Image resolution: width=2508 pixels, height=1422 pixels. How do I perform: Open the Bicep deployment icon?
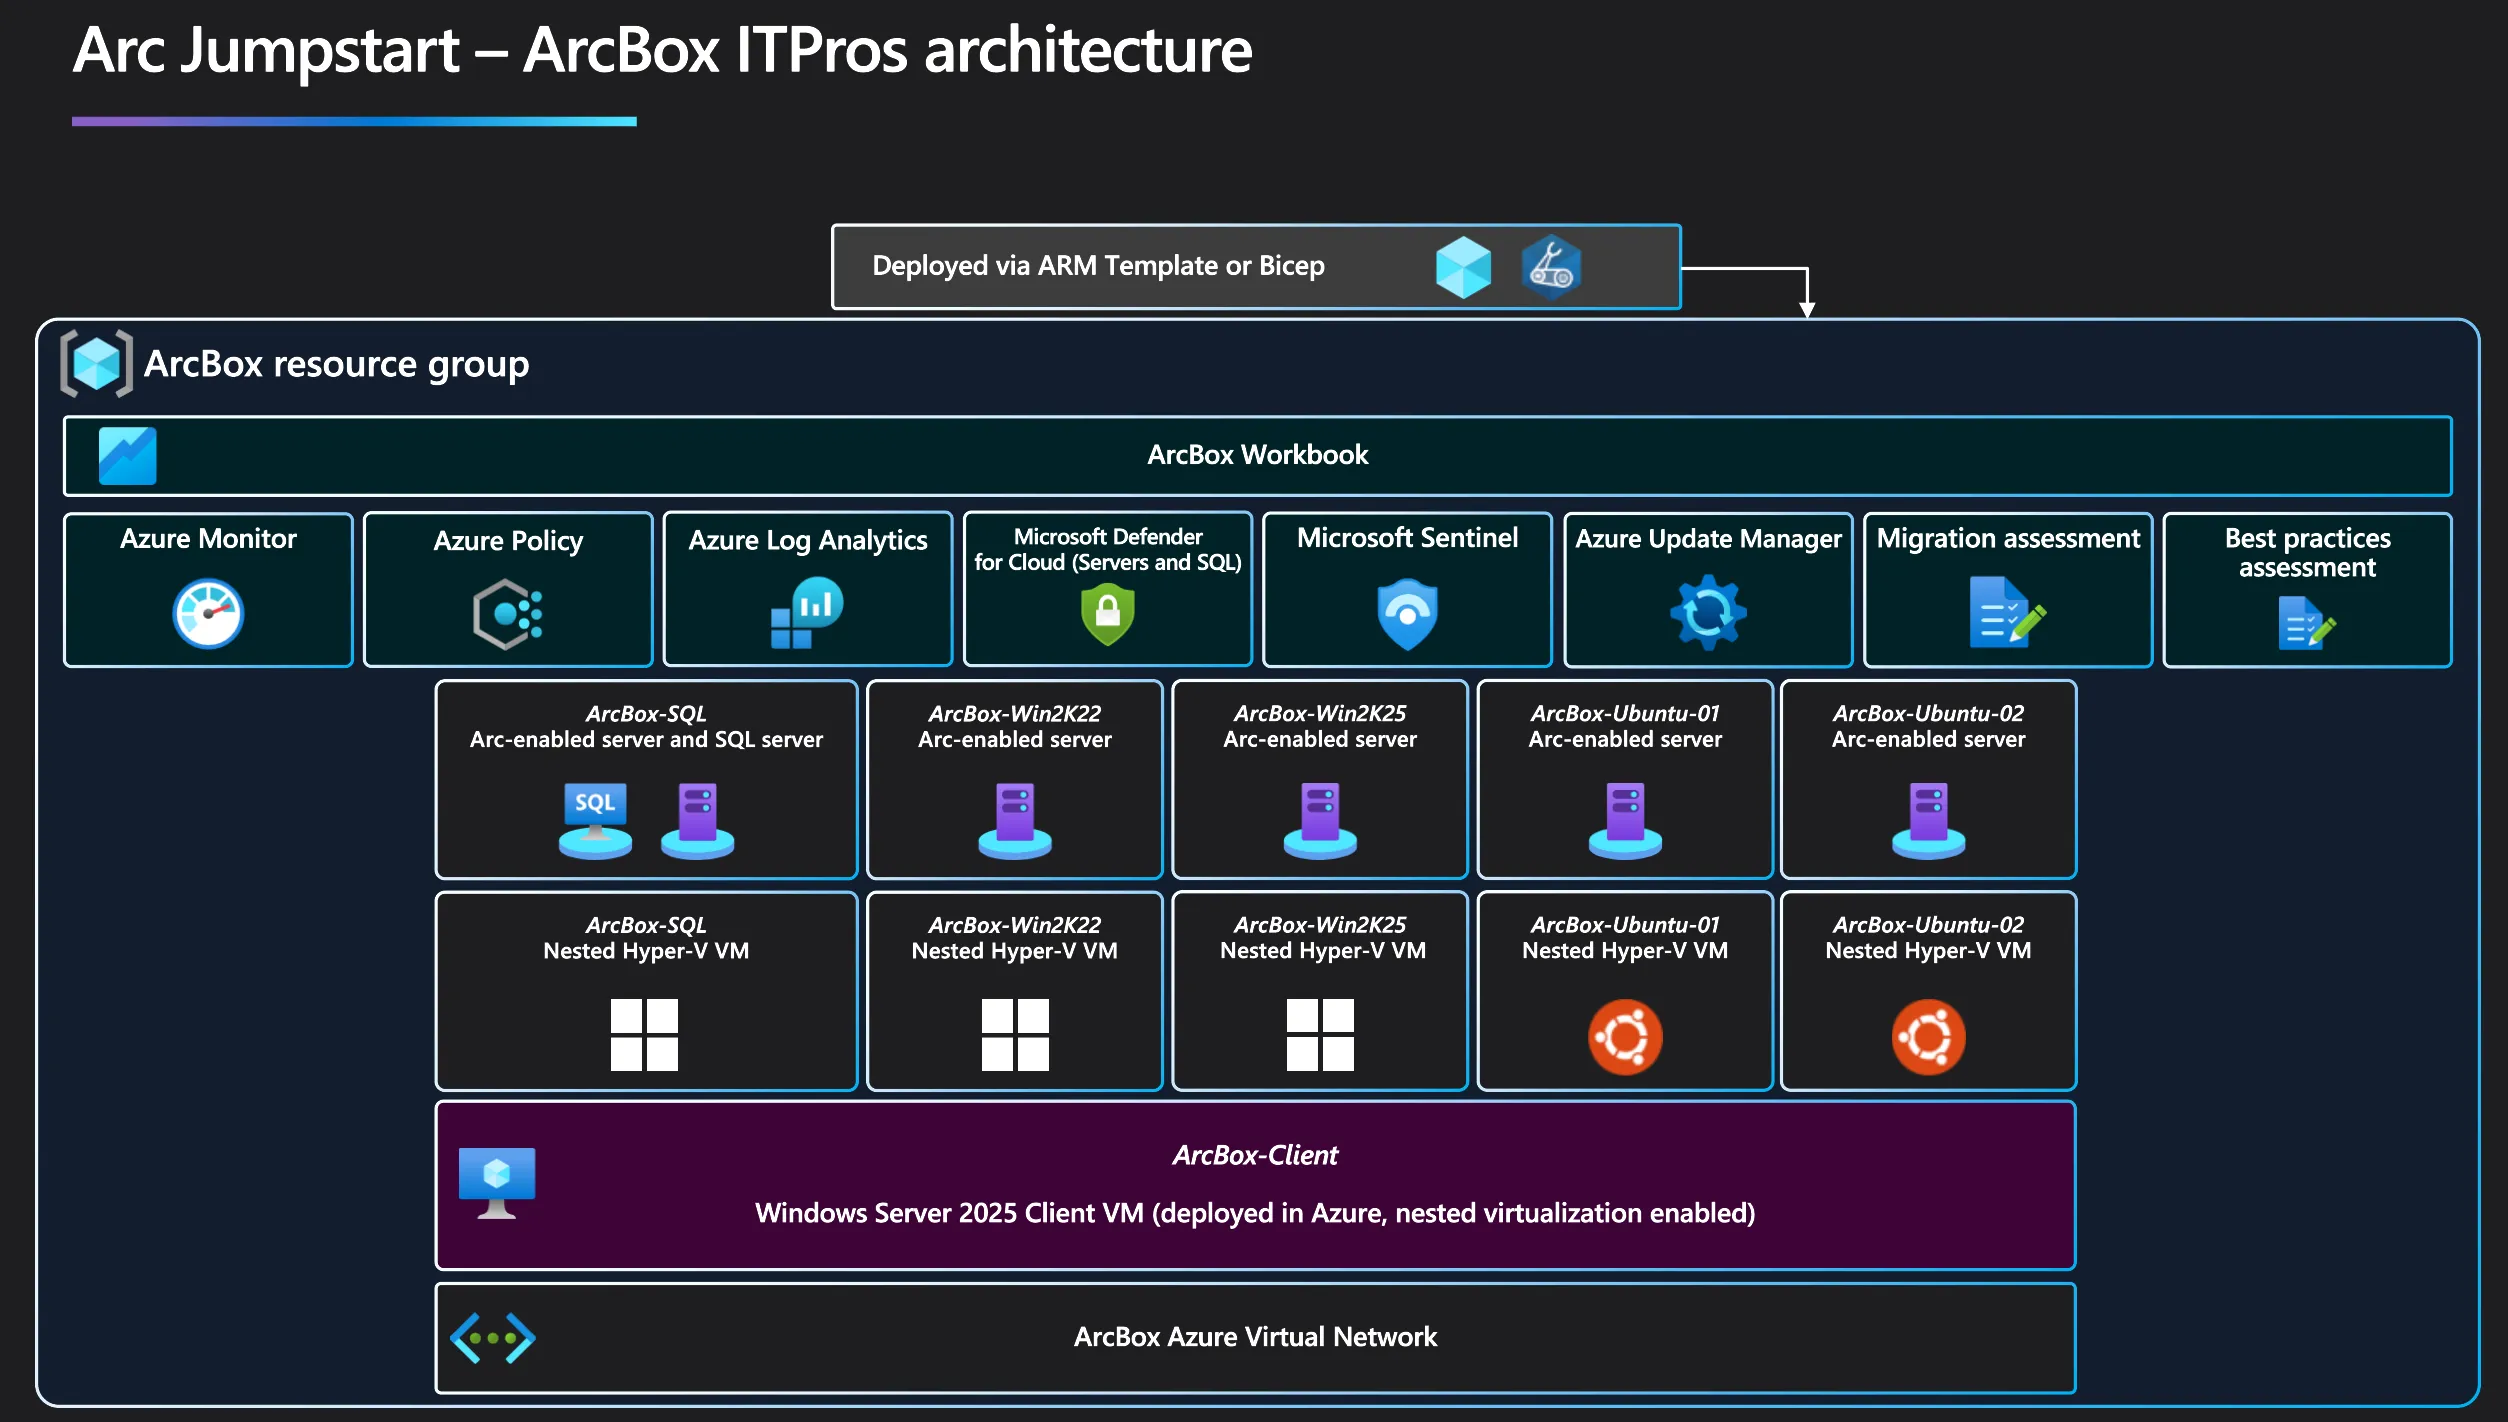point(1551,267)
